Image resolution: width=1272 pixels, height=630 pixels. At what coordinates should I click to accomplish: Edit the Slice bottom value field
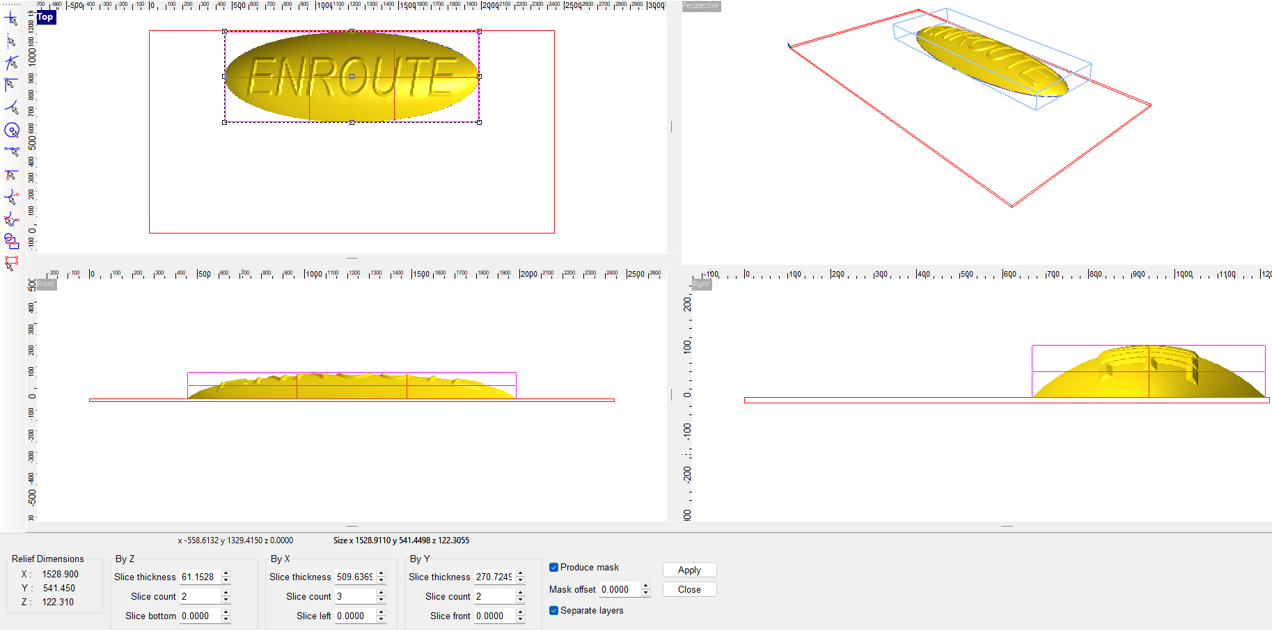[199, 616]
